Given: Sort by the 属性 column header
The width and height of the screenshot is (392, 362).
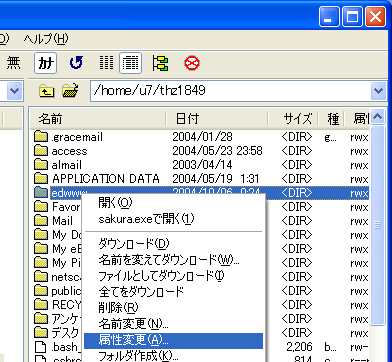Looking at the screenshot, I should (357, 118).
